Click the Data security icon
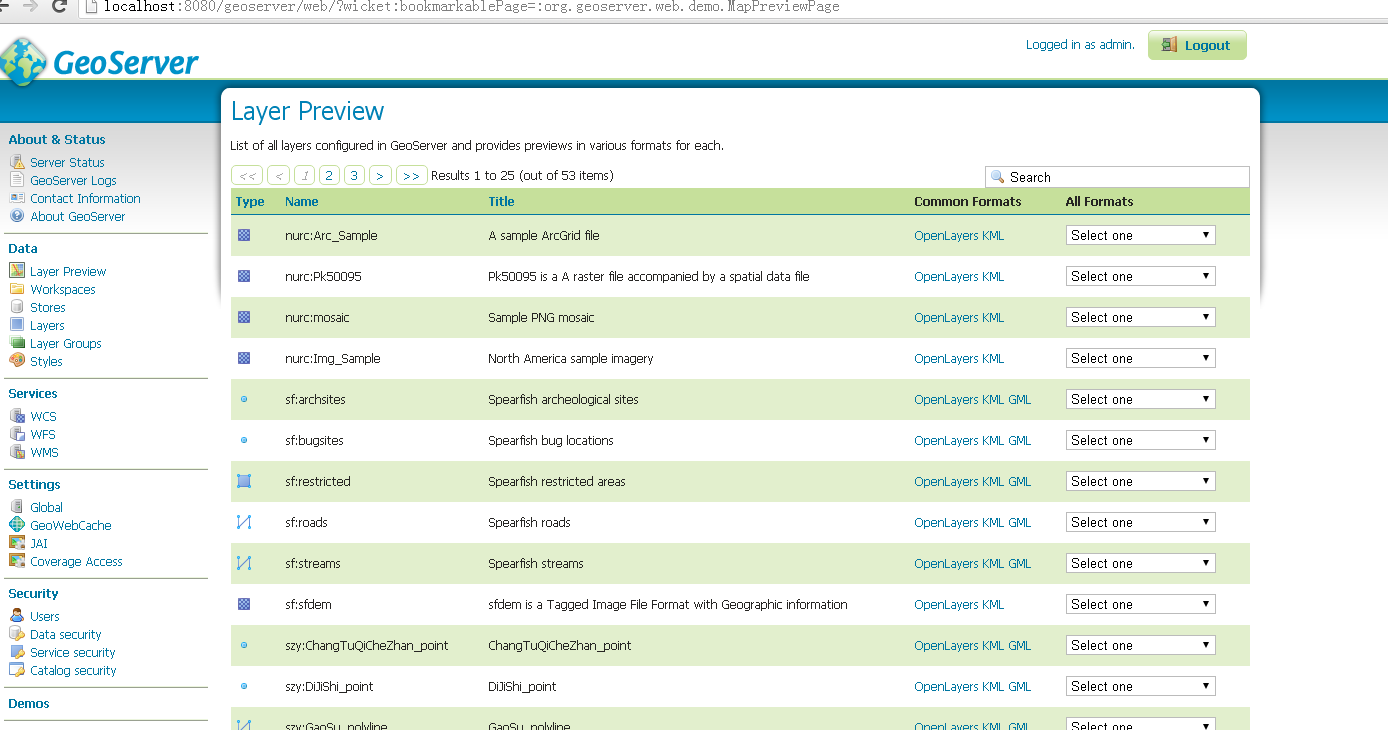The width and height of the screenshot is (1388, 730). [x=17, y=634]
